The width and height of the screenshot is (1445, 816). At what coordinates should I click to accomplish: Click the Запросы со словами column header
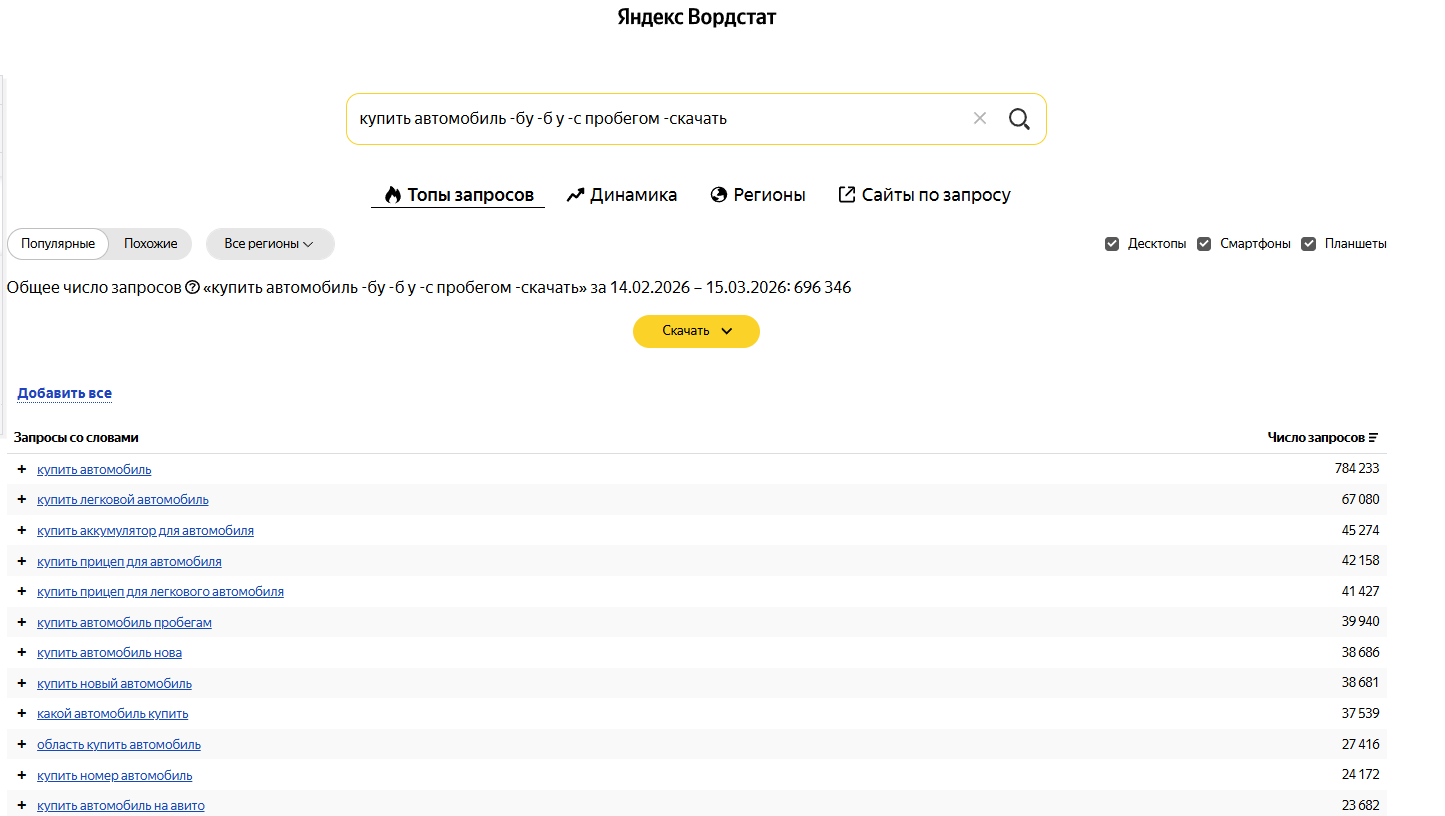coord(76,437)
